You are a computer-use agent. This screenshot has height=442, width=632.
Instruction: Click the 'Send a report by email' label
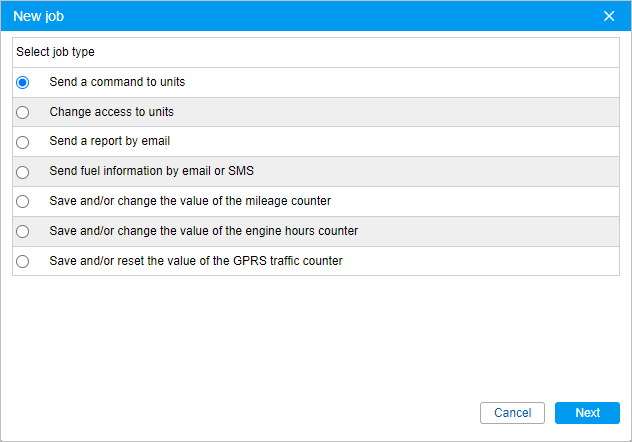110,141
